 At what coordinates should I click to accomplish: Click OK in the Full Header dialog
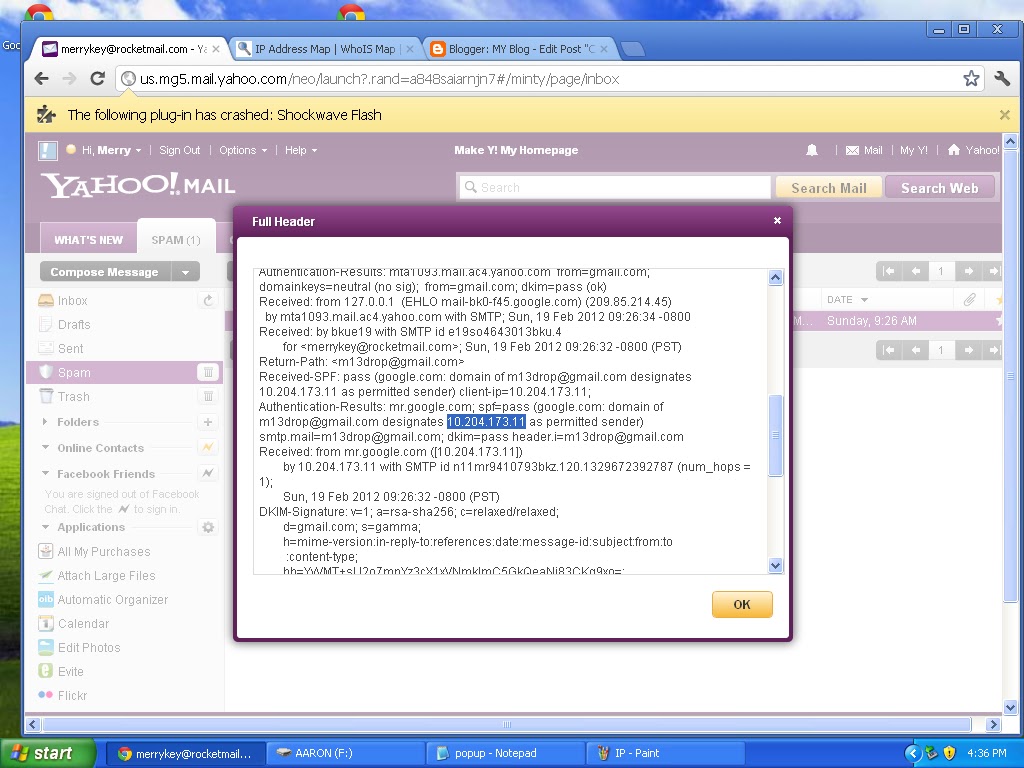coord(742,604)
